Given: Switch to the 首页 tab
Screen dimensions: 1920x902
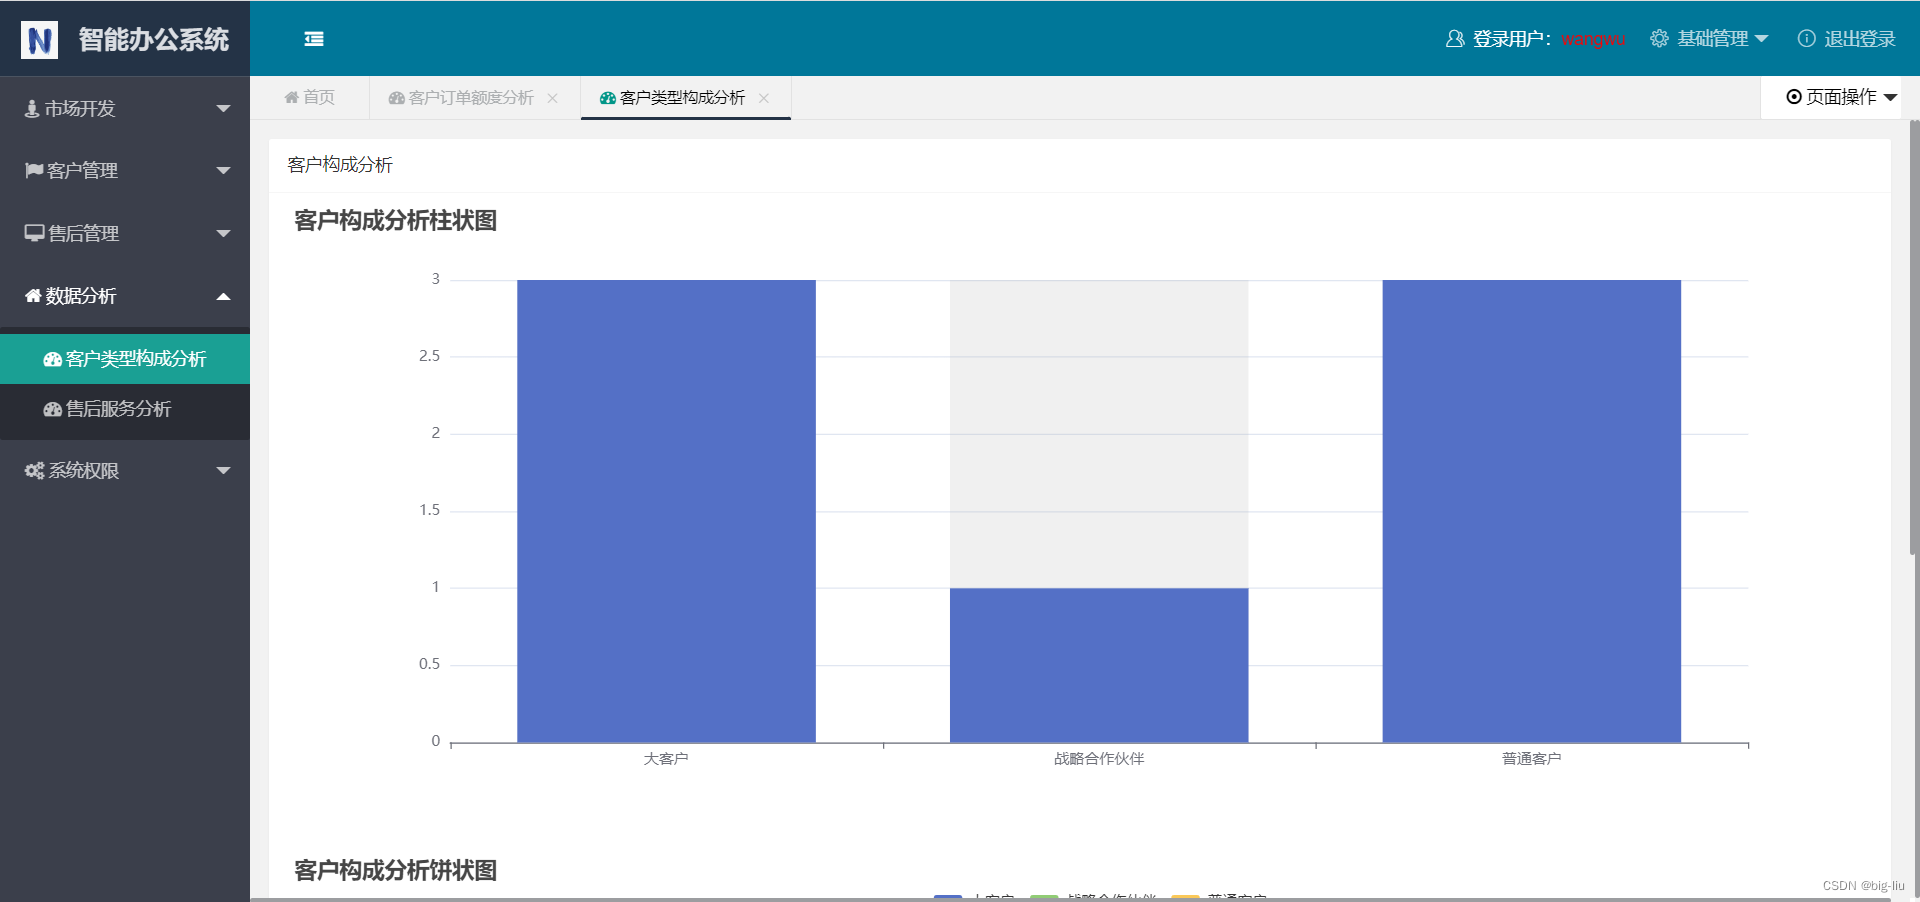Looking at the screenshot, I should [310, 97].
